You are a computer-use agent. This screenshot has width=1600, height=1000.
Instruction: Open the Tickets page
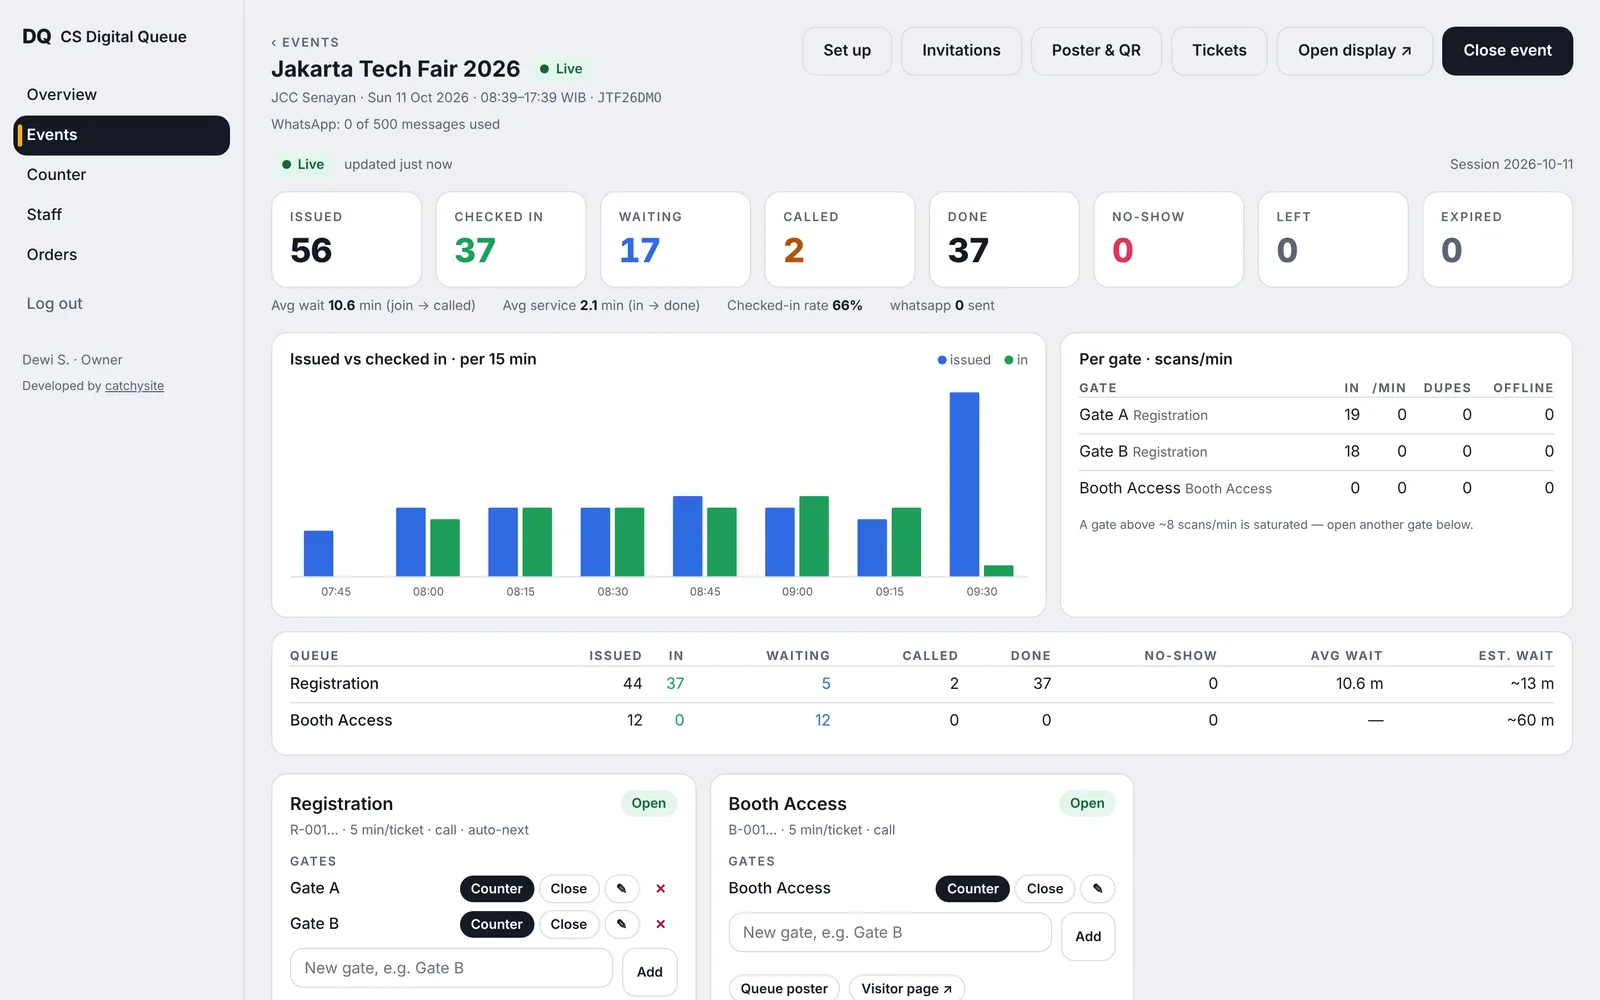(x=1219, y=51)
